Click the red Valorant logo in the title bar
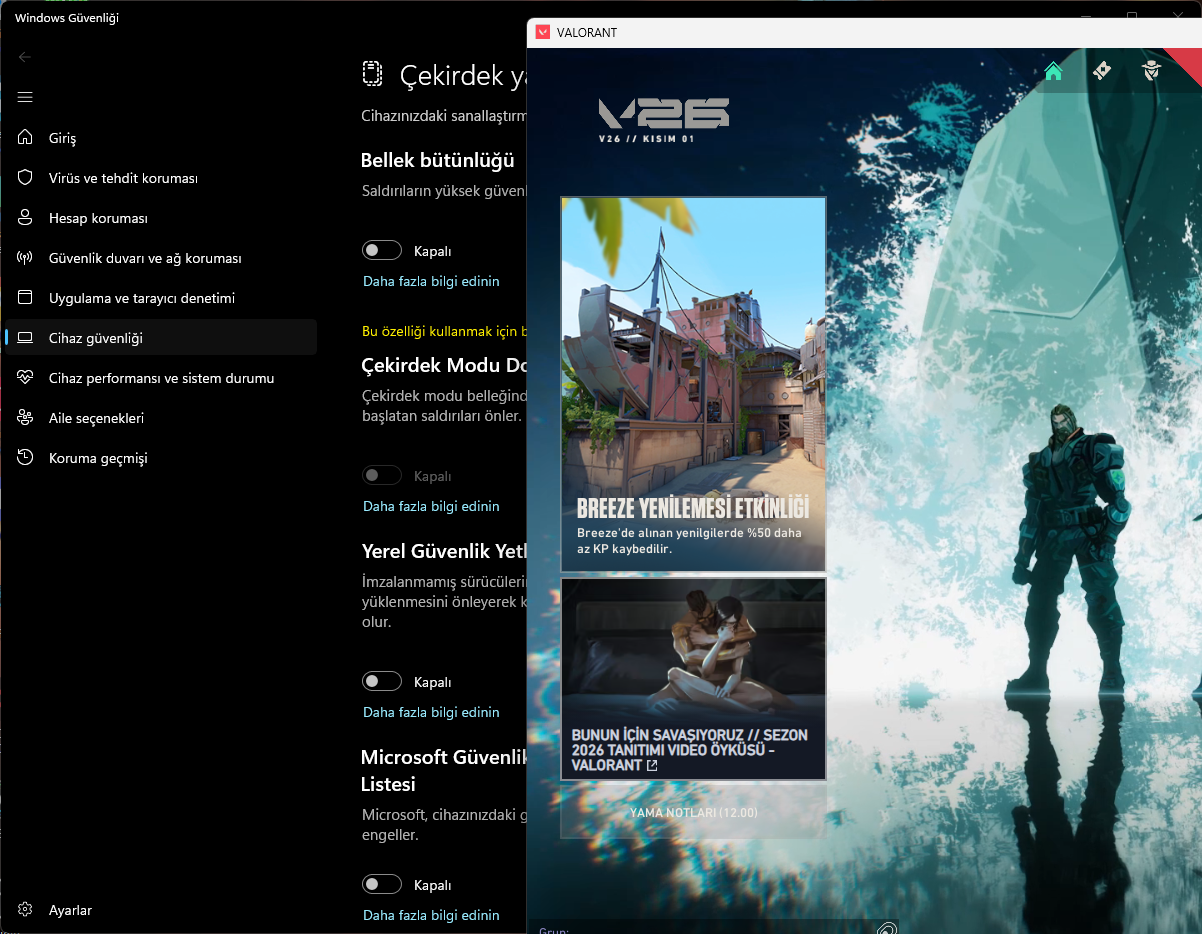This screenshot has width=1202, height=934. tap(542, 32)
